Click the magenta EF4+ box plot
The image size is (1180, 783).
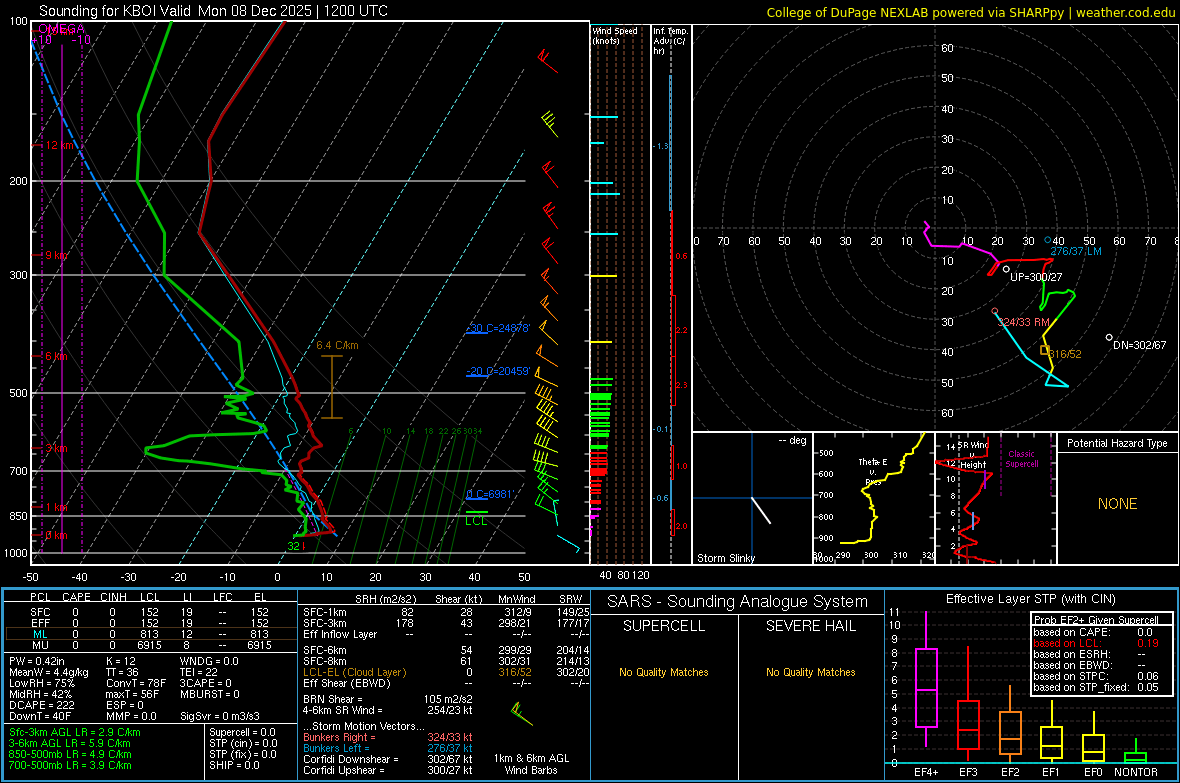926,679
